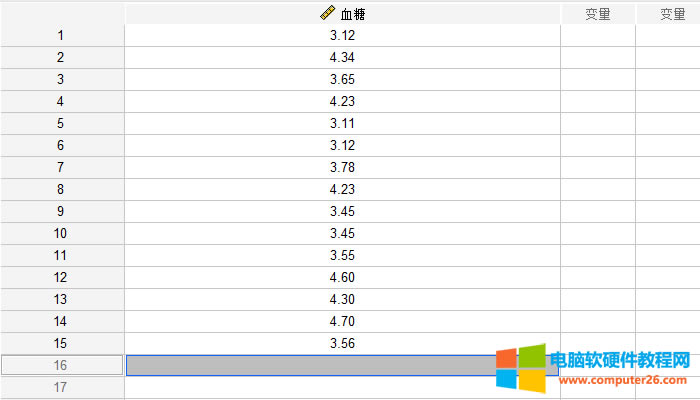Viewport: 700px width, 400px height.
Task: Click the 3.12 cell in row 1
Action: point(342,35)
